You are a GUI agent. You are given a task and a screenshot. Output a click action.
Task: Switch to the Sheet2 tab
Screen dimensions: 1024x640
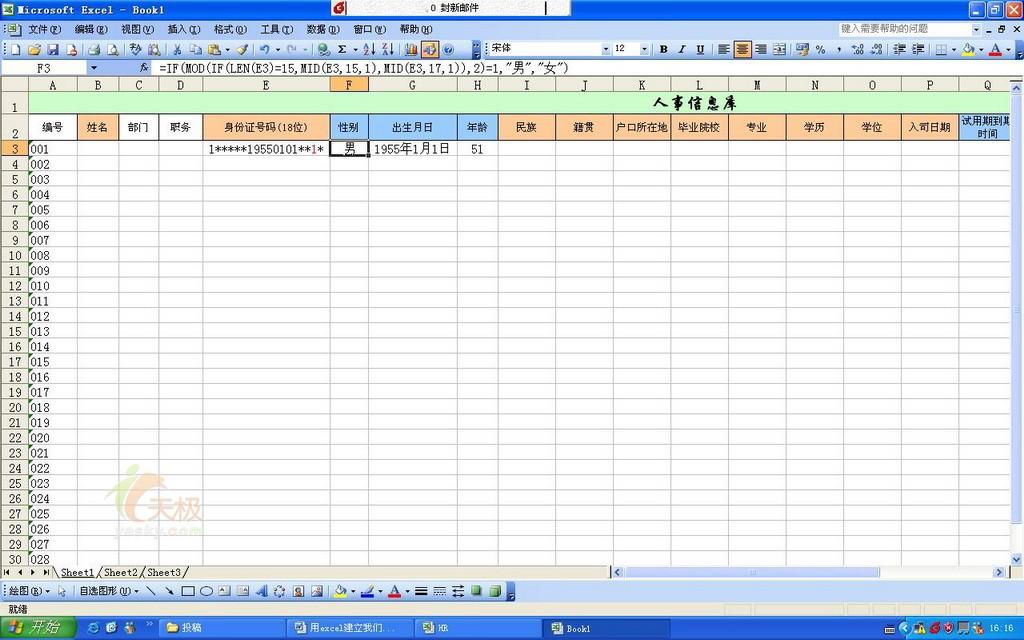tap(121, 572)
